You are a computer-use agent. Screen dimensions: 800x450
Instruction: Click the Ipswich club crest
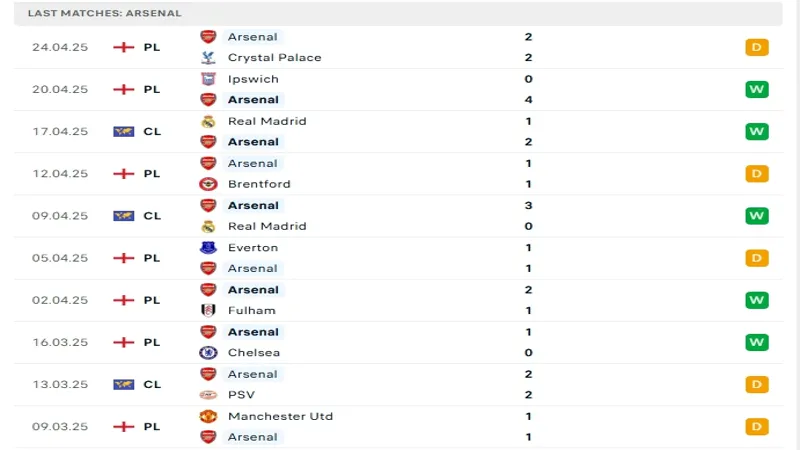point(208,79)
